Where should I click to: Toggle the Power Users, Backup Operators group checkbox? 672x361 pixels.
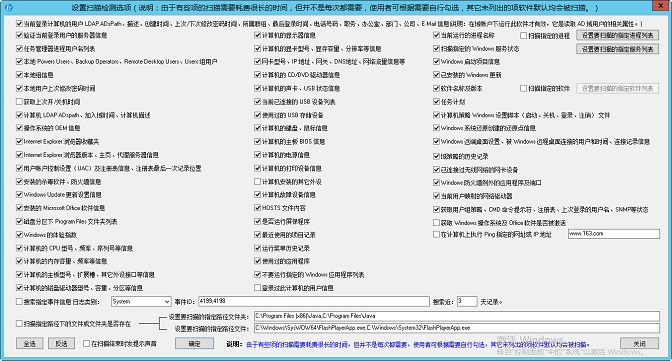point(19,62)
